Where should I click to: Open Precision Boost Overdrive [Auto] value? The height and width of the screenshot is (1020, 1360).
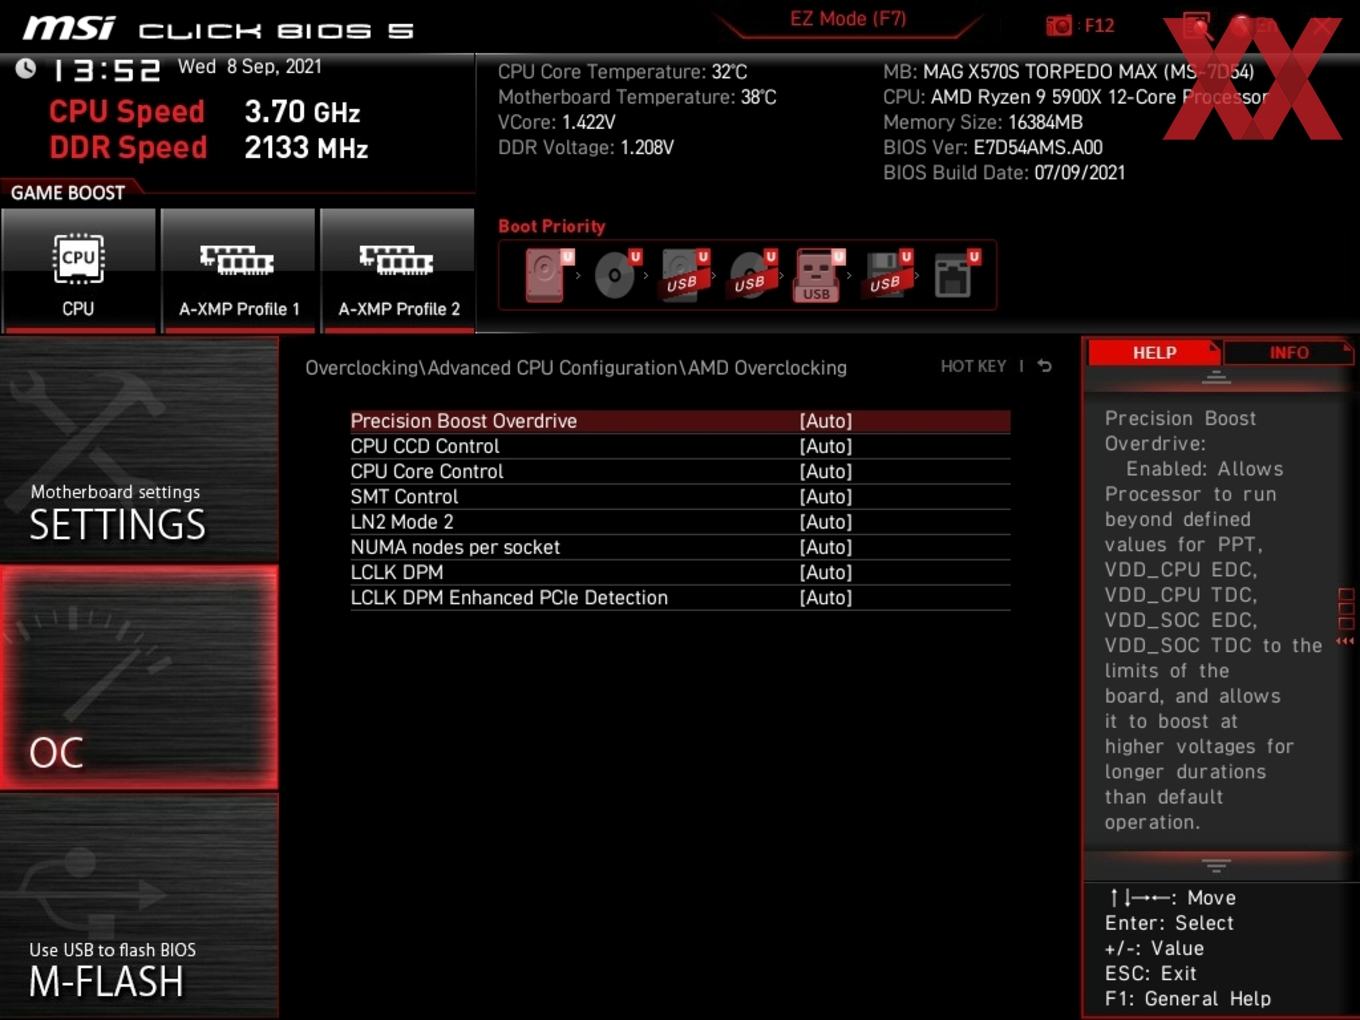point(826,421)
